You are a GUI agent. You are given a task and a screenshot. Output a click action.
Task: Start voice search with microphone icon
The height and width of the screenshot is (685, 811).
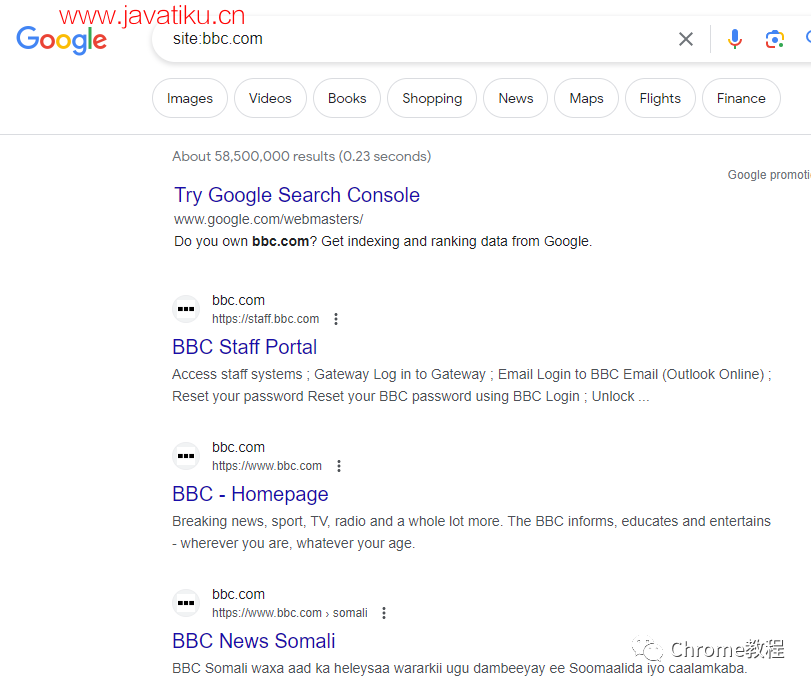(x=734, y=39)
